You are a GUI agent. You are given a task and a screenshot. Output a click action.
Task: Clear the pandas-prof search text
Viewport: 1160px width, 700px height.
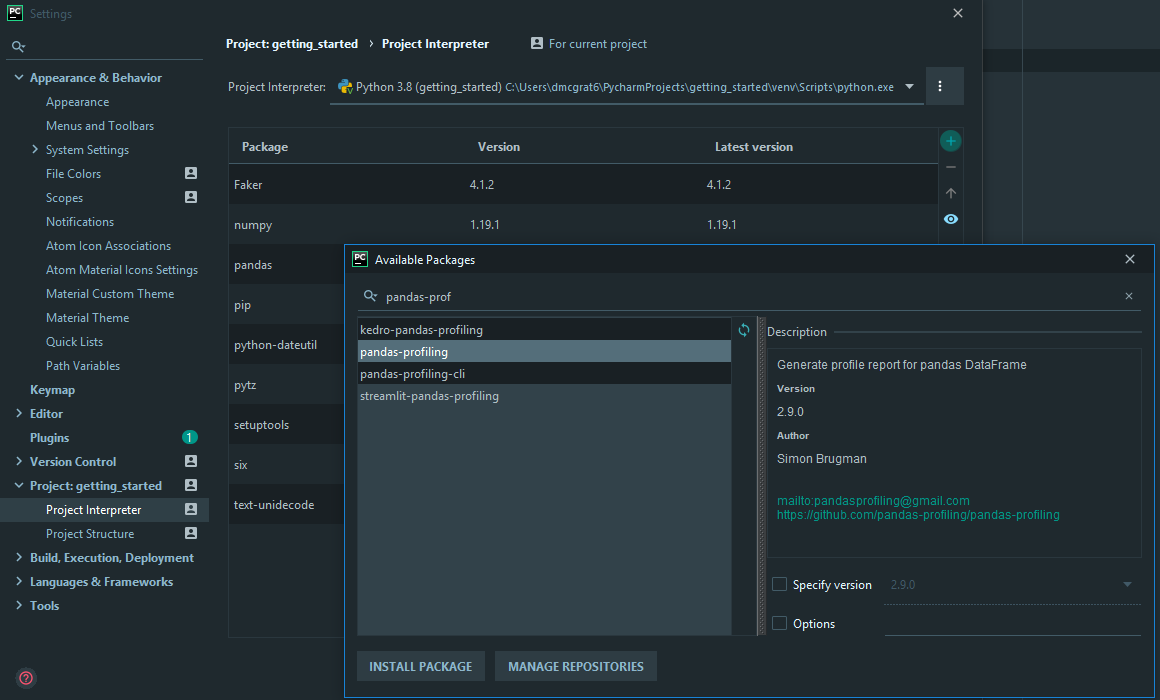pos(1129,296)
